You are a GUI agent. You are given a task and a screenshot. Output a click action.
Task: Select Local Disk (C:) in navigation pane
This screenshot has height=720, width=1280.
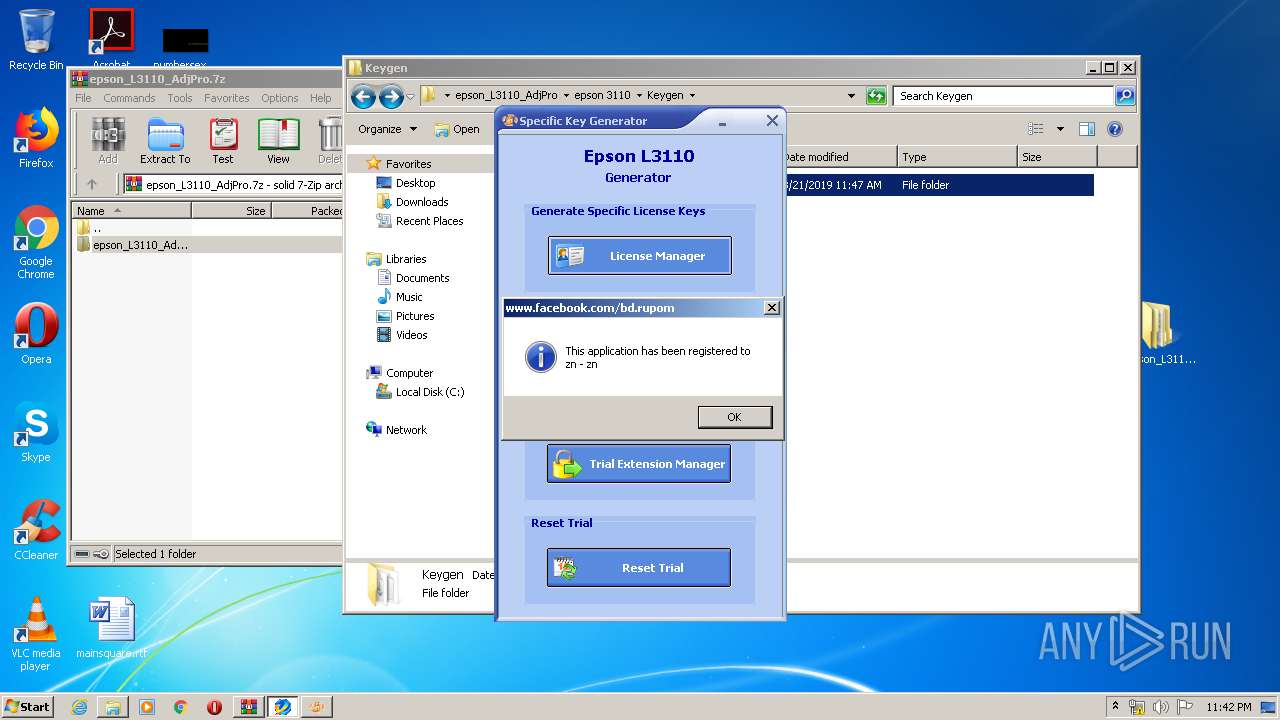429,392
